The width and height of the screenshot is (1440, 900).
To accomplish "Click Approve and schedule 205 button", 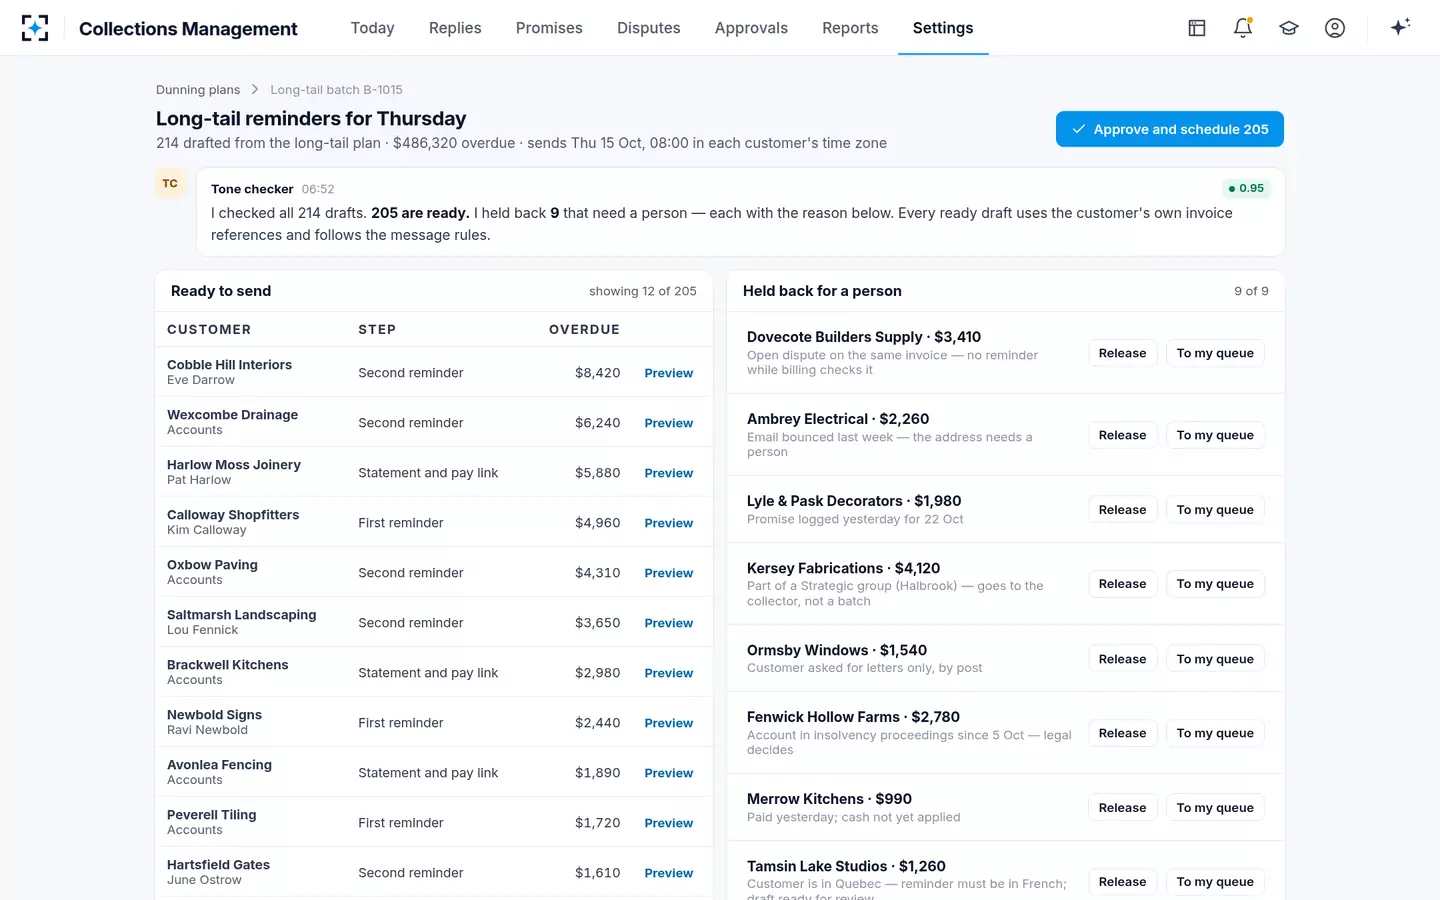I will click(1170, 129).
